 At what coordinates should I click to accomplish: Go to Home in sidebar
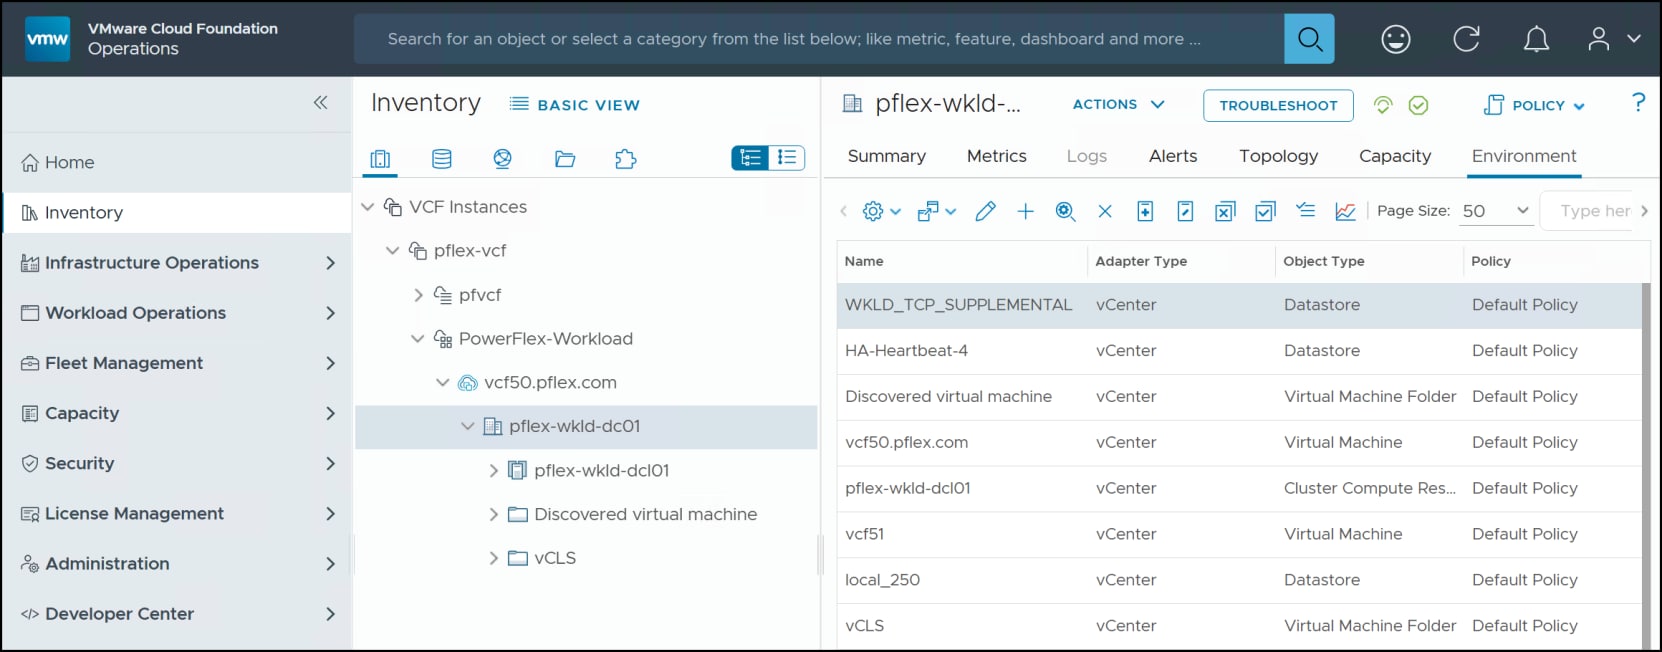tap(177, 162)
